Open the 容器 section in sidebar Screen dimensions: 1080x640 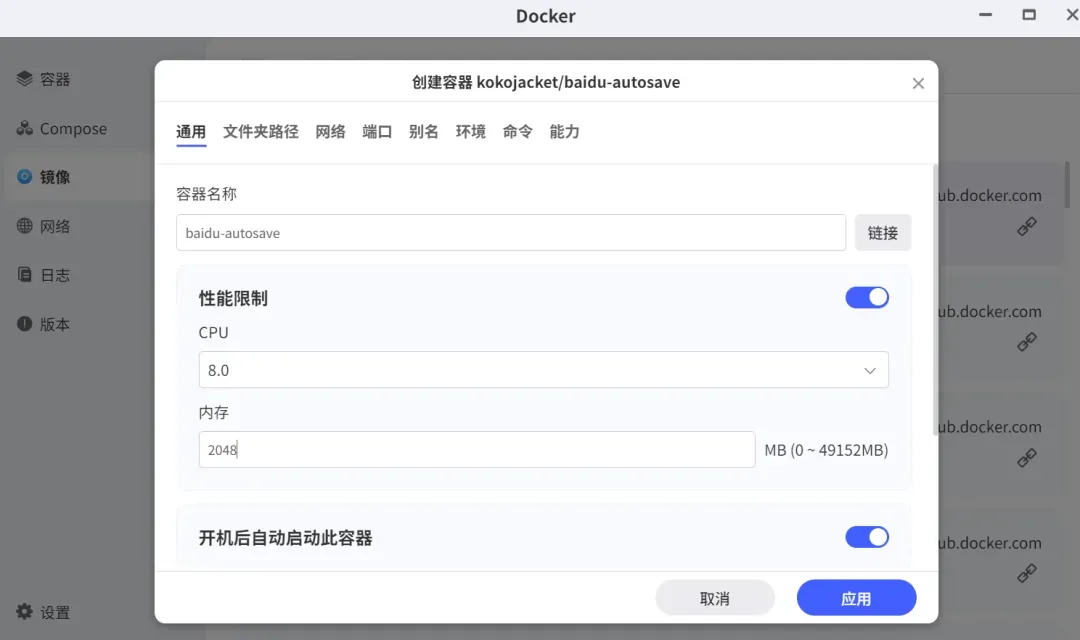(44, 79)
